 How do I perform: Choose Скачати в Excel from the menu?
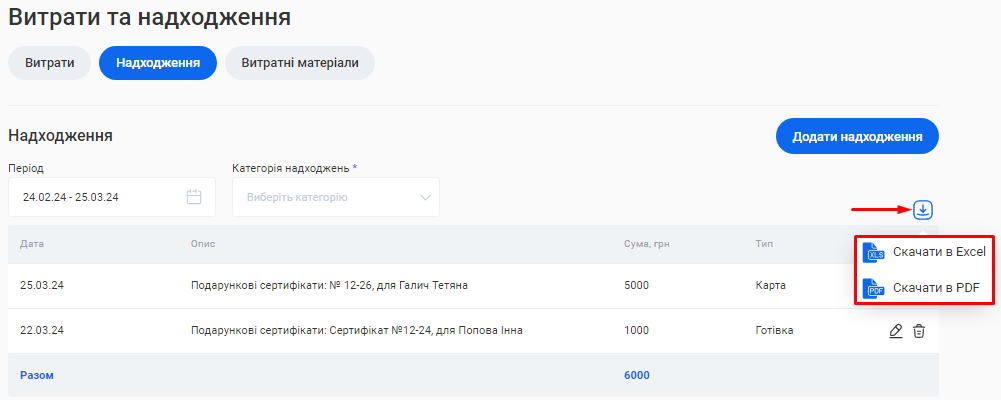tap(939, 252)
